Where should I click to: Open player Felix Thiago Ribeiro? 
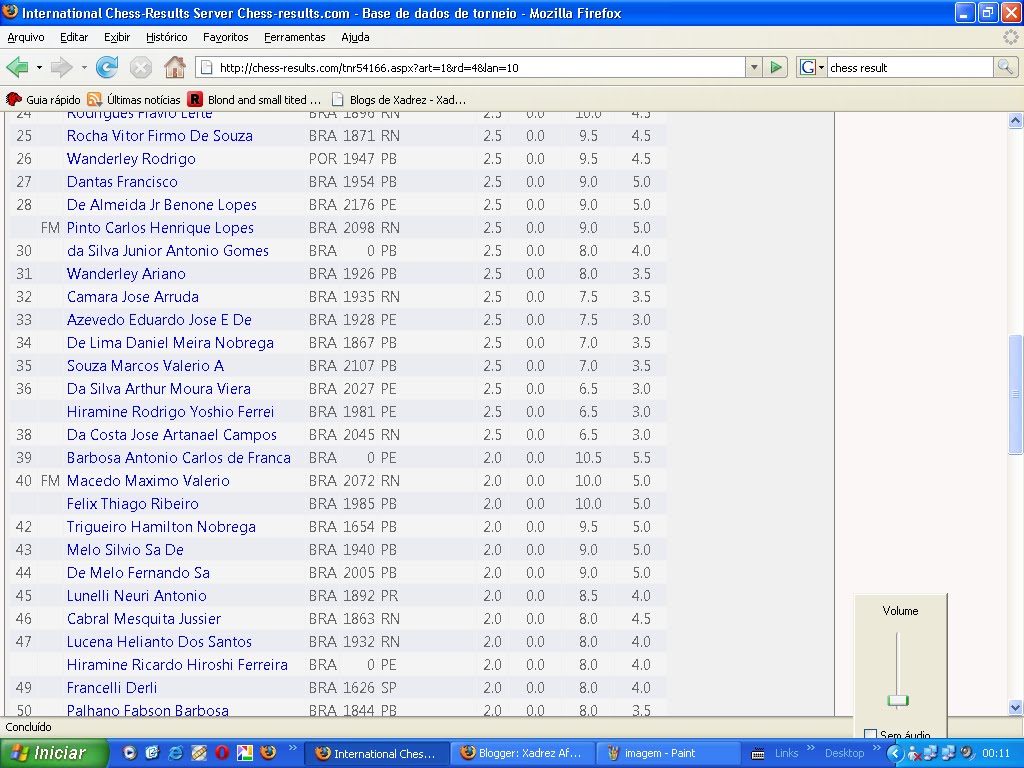click(133, 504)
